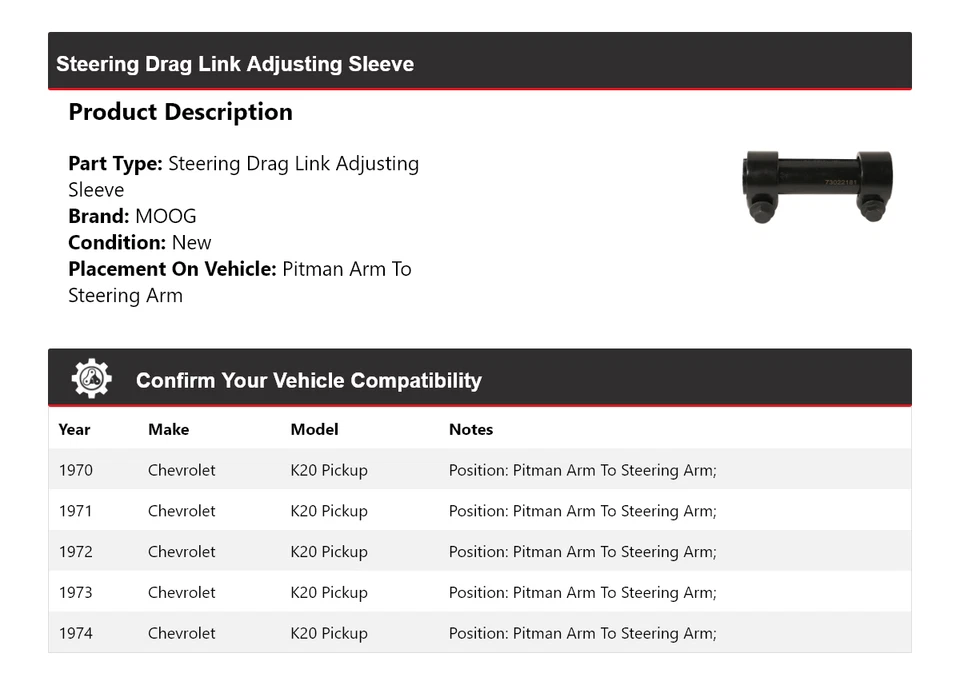Click the Model column header
Viewport: 960px width, 685px height.
pyautogui.click(x=314, y=429)
